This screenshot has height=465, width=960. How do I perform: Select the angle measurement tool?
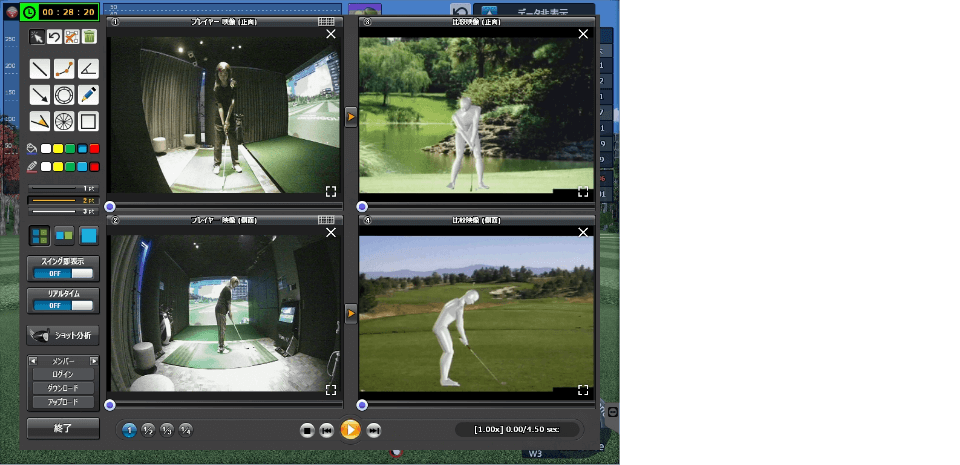click(89, 69)
